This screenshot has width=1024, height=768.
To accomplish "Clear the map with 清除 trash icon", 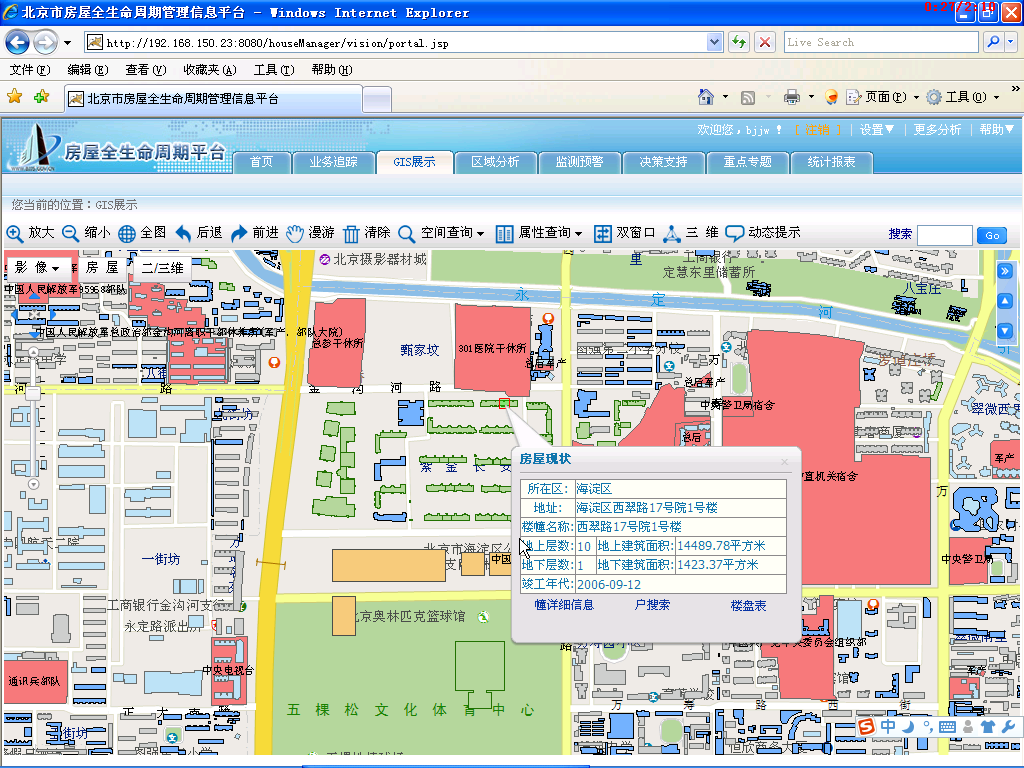I will click(351, 233).
